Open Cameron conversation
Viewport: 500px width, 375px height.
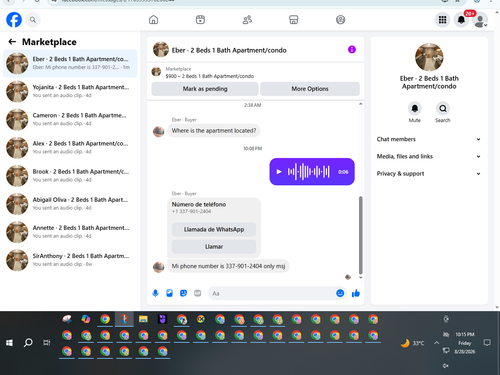coord(70,119)
